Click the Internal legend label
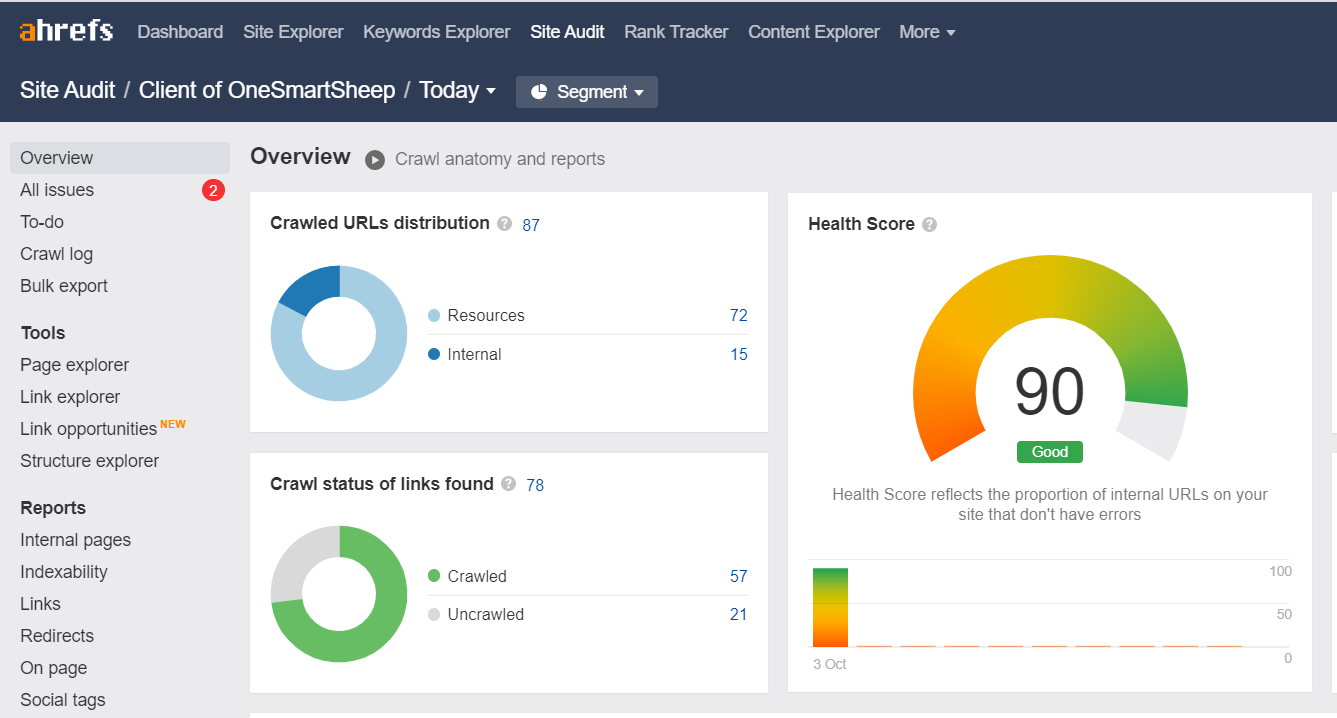Viewport: 1337px width, 718px height. [475, 354]
